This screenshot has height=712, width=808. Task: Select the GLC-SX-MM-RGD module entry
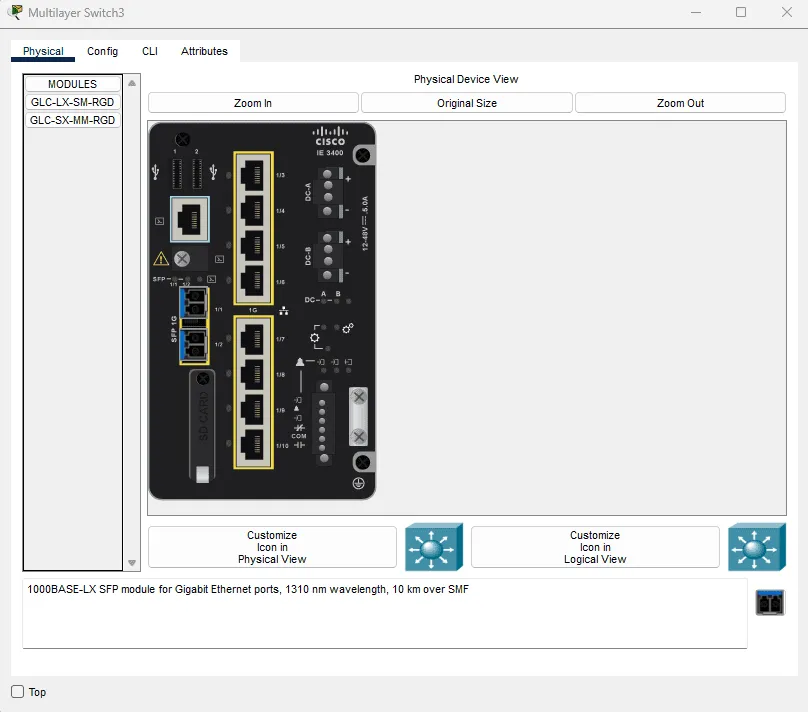pyautogui.click(x=71, y=119)
